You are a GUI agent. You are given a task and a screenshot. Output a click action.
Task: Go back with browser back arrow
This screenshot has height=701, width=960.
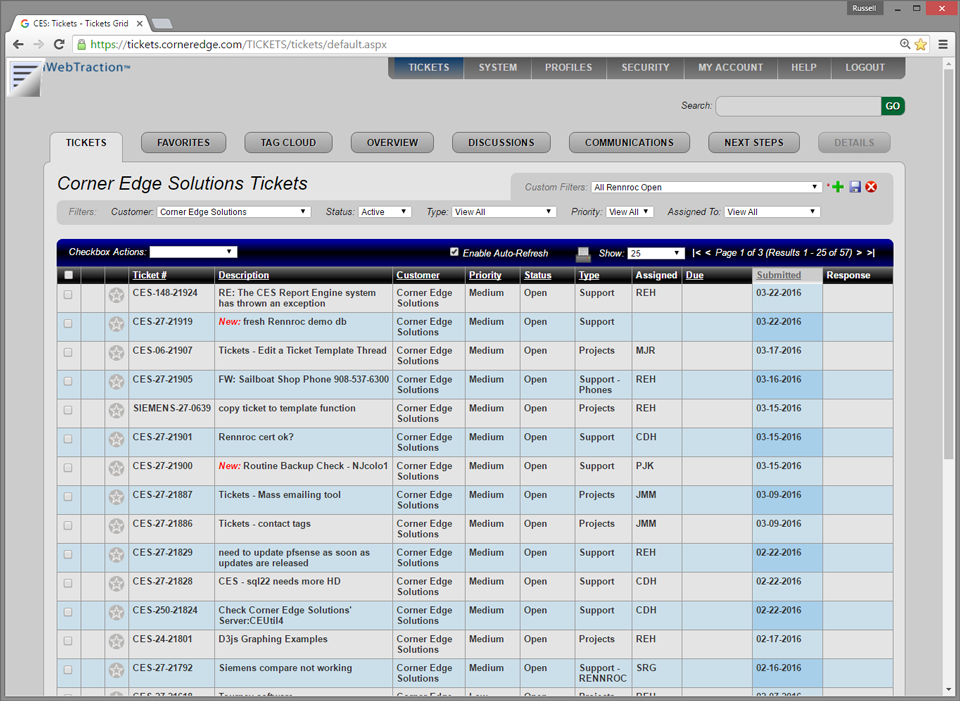[18, 44]
